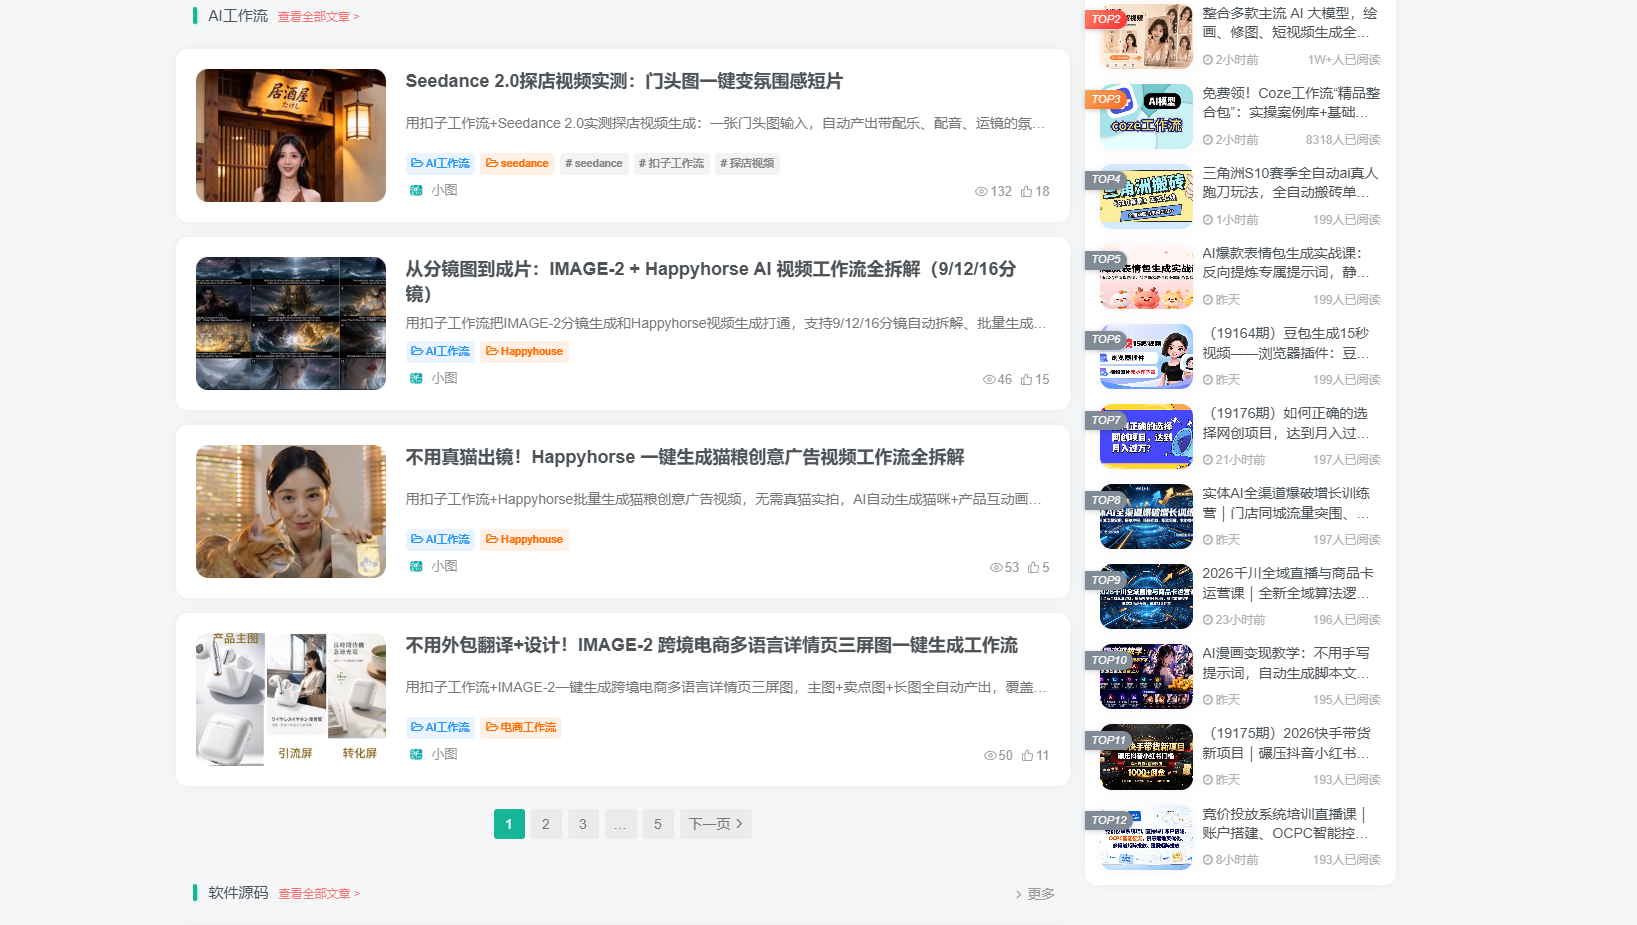Image resolution: width=1637 pixels, height=925 pixels.
Task: Click the AI工作流 查看全部文章 link
Action: 318,17
